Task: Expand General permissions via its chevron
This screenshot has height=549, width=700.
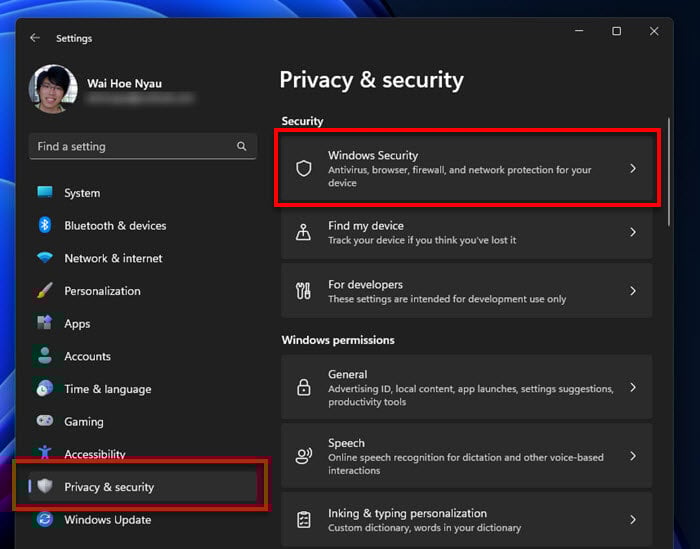Action: click(x=633, y=387)
